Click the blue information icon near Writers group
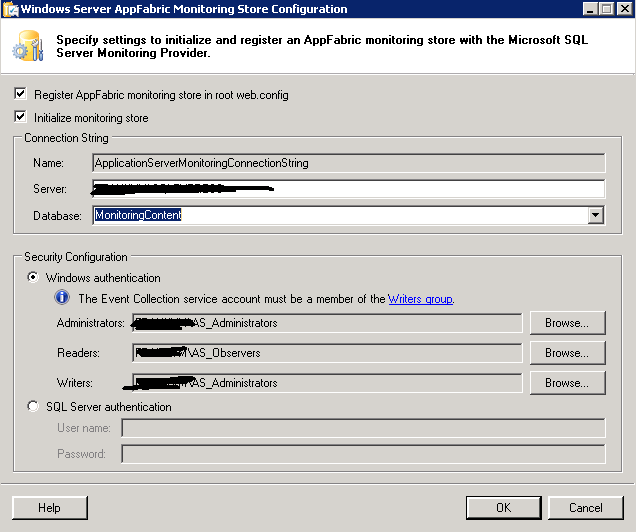Viewport: 636px width, 532px height. [62, 298]
